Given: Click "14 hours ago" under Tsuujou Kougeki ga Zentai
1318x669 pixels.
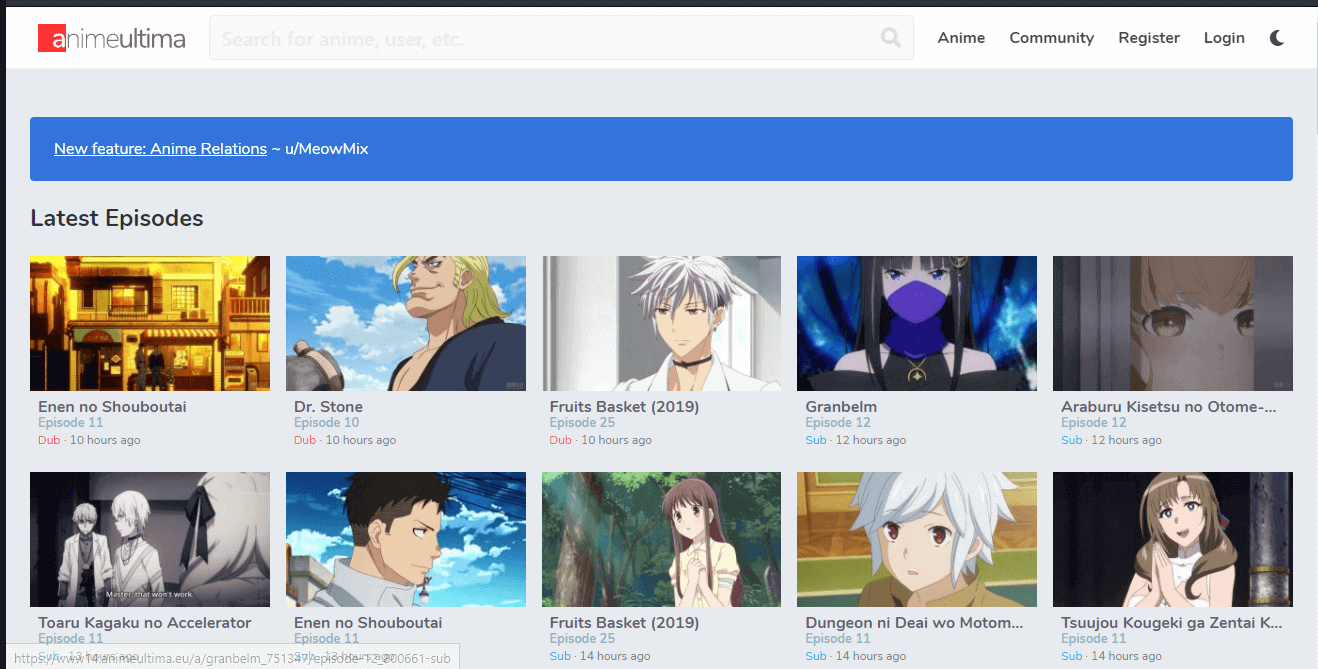Looking at the screenshot, I should [1127, 656].
